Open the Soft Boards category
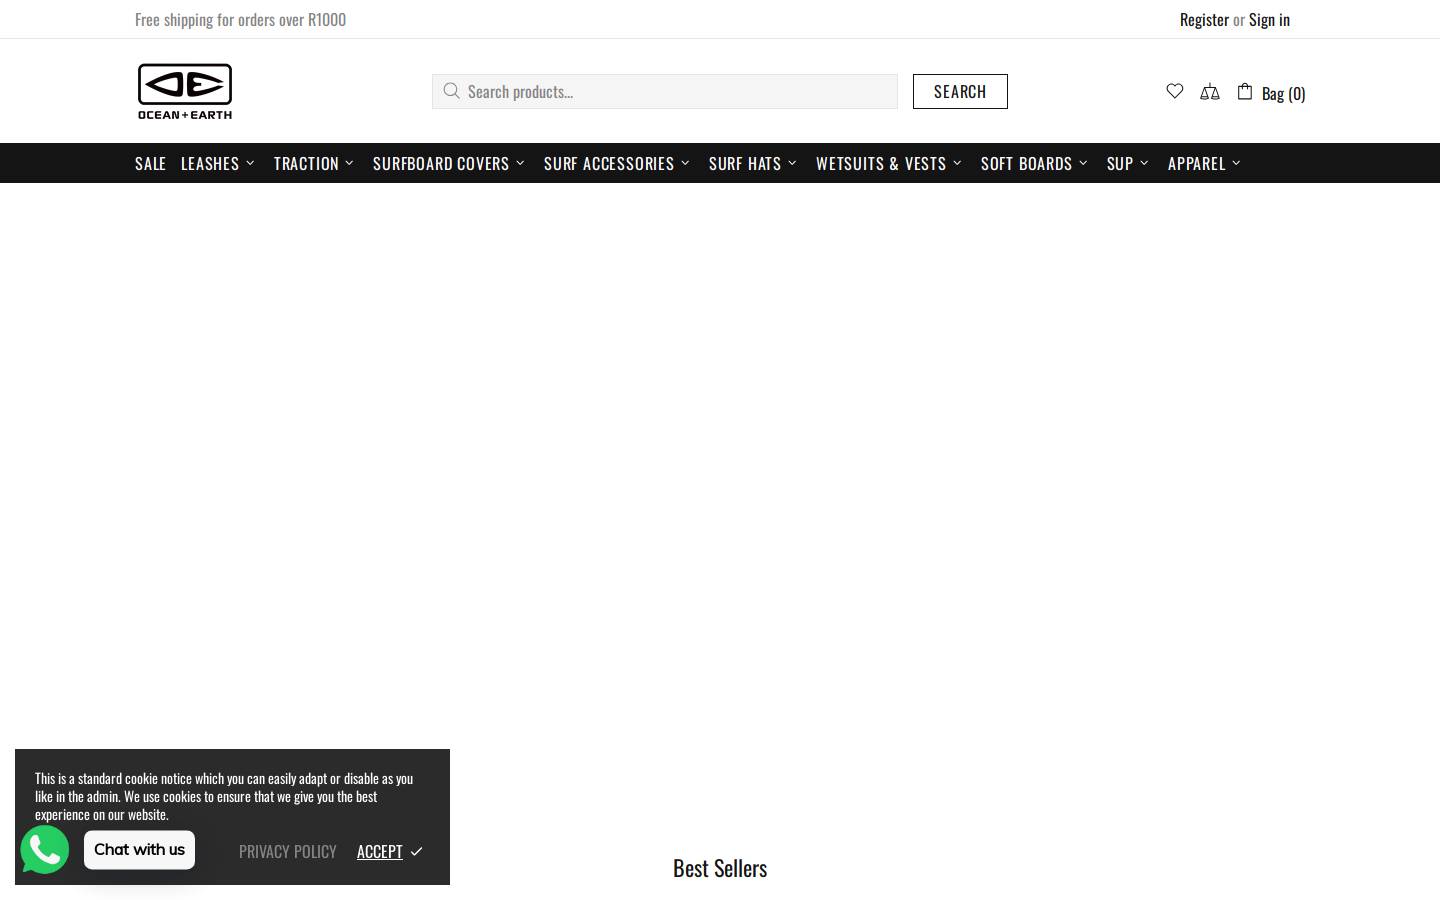This screenshot has width=1440, height=900. point(1026,163)
